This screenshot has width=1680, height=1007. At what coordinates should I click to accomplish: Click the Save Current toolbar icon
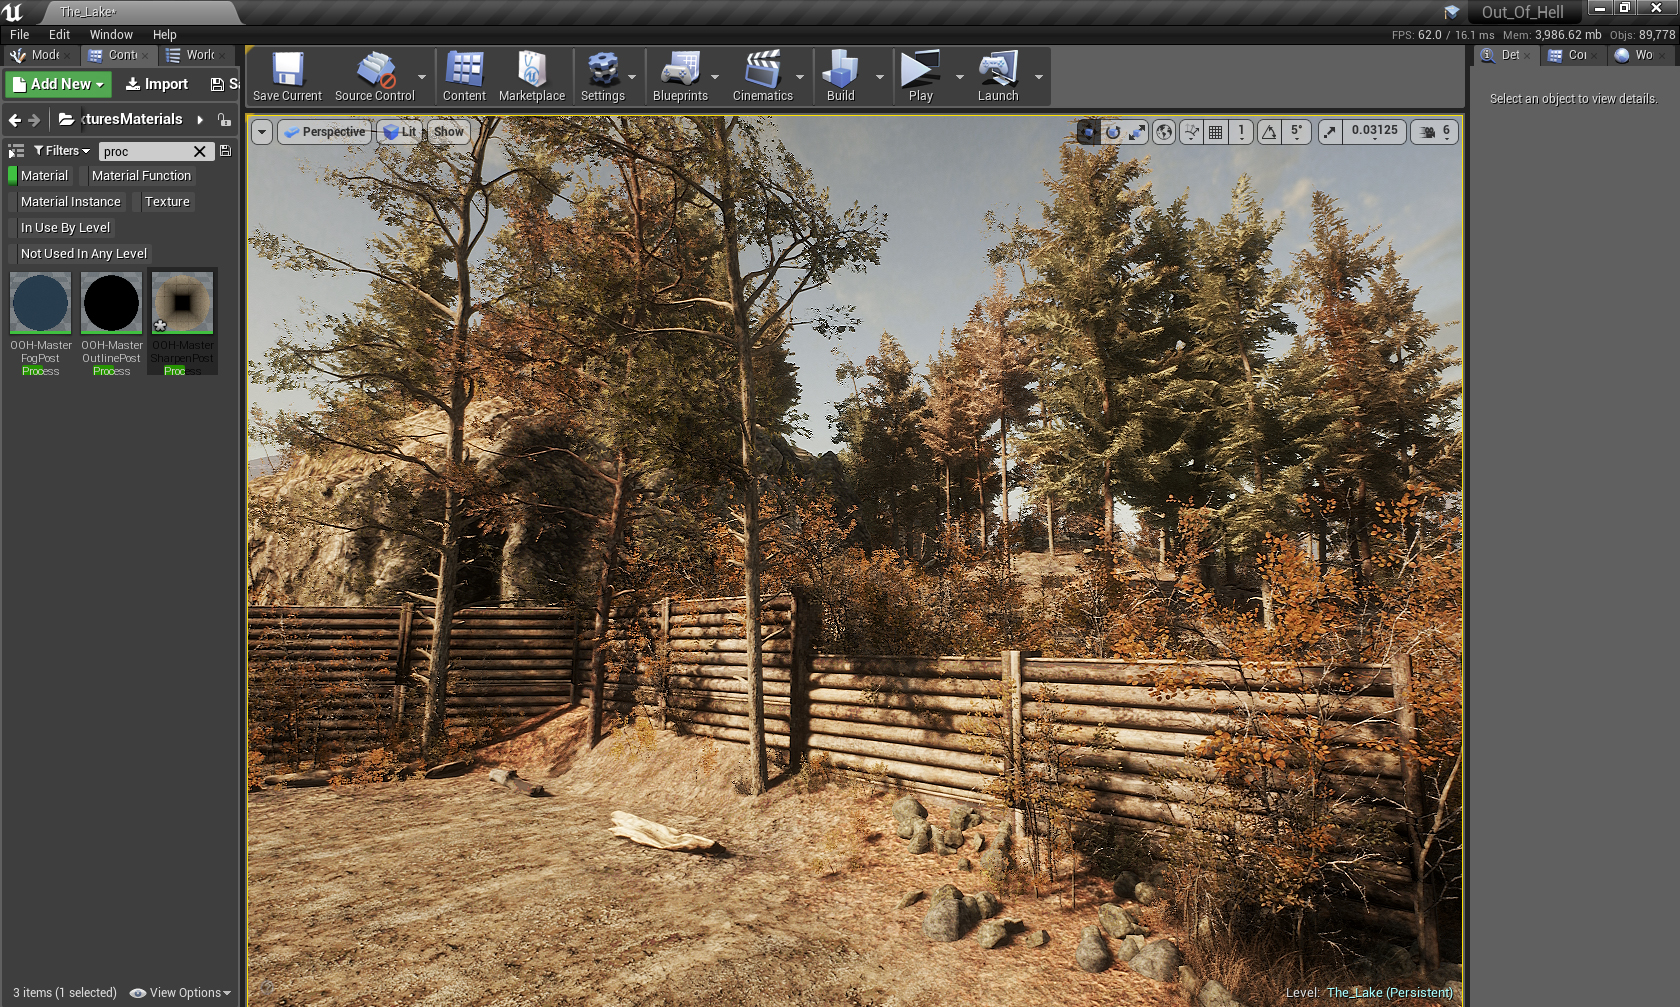pyautogui.click(x=287, y=77)
